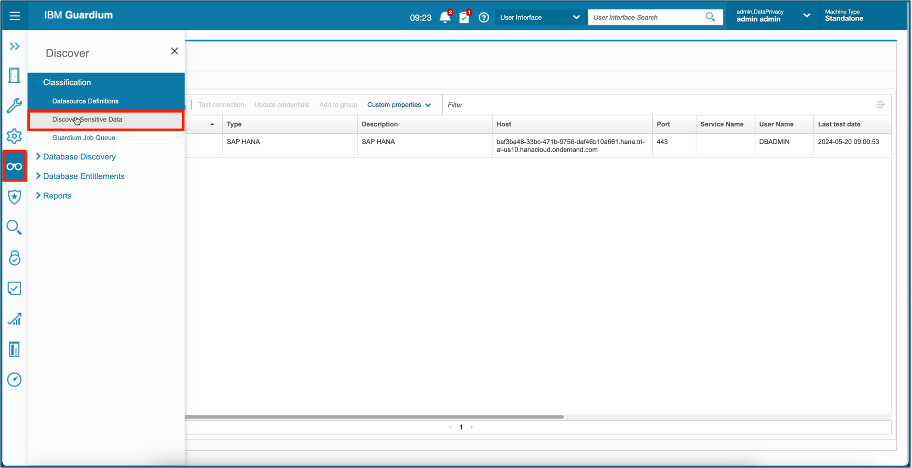
Task: Click the Machine Type Standalone label
Action: (844, 16)
